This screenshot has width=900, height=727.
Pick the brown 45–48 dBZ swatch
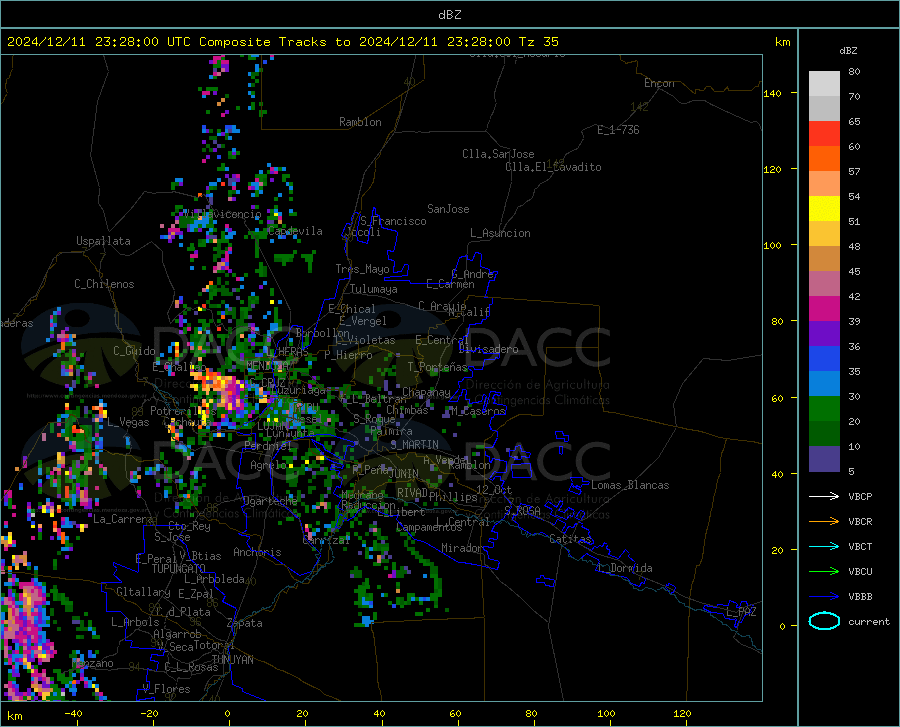click(x=824, y=259)
